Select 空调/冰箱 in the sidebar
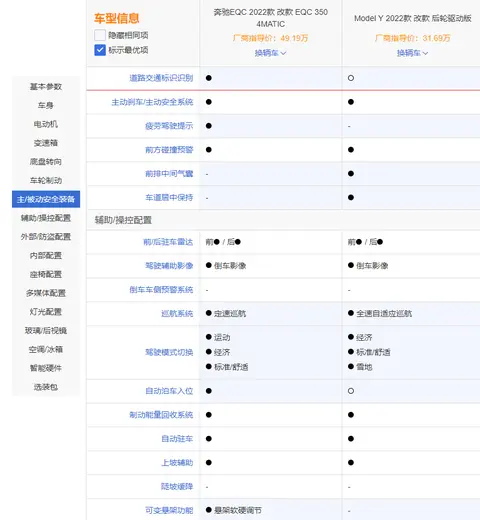This screenshot has width=480, height=520. pyautogui.click(x=46, y=349)
